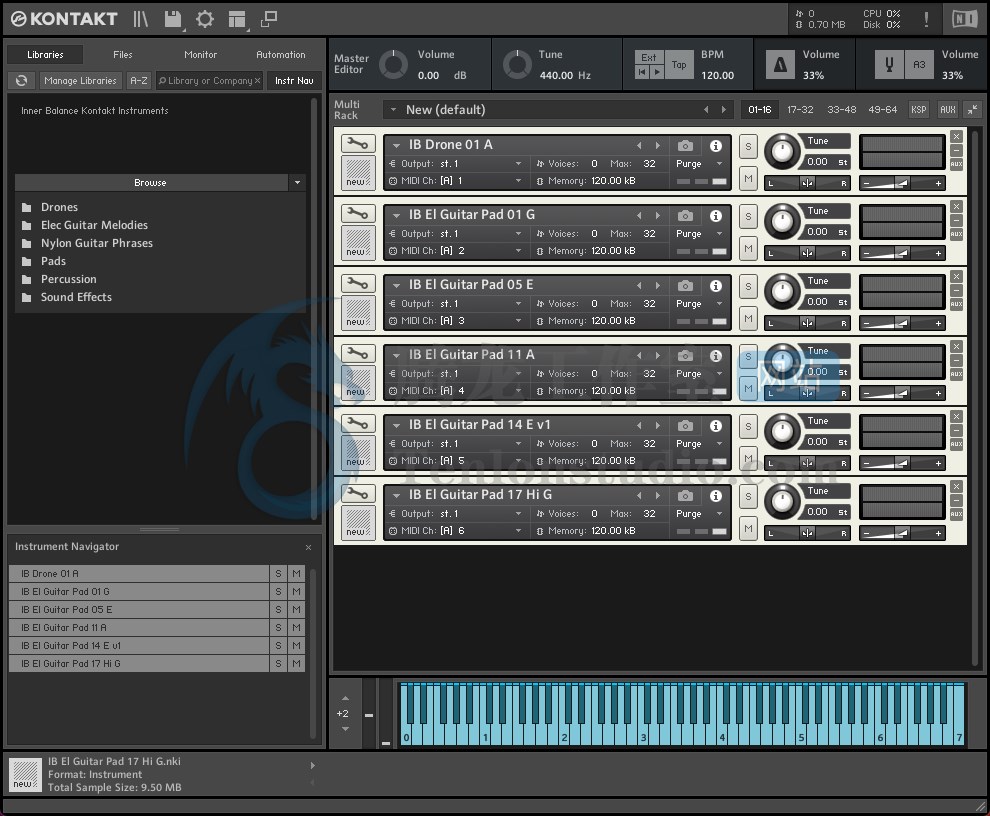Select rack page 33-48
This screenshot has height=816, width=990.
coord(842,109)
